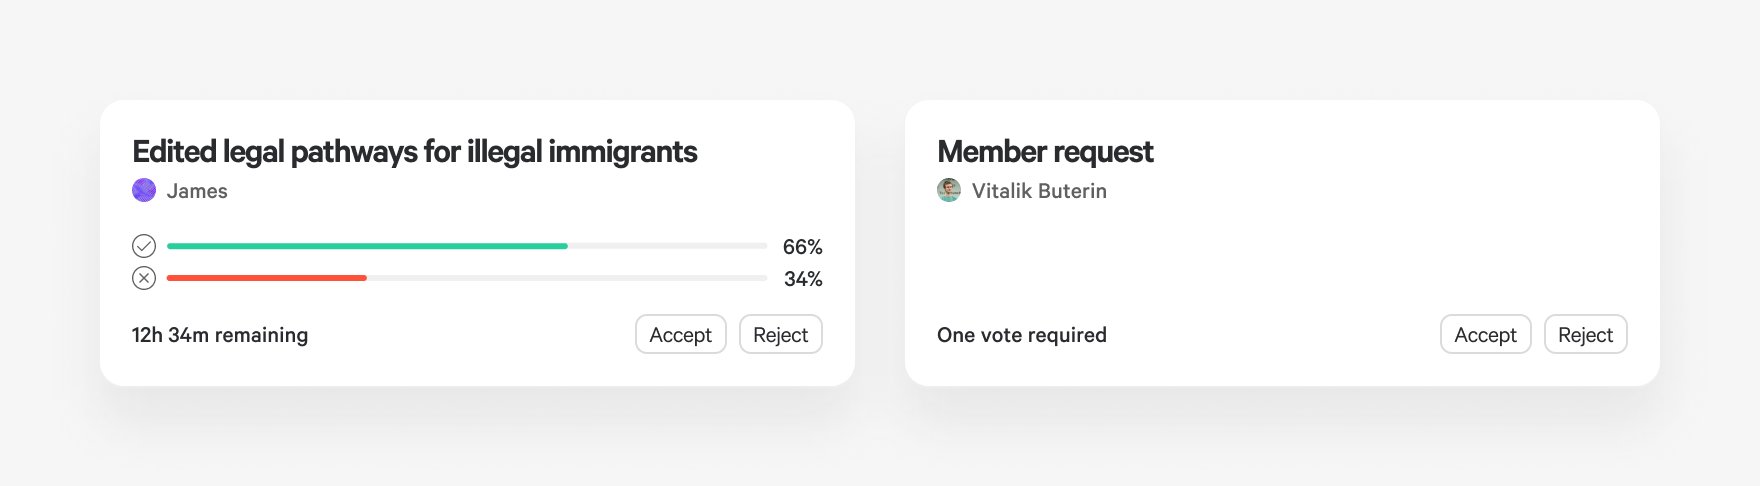Click the reject X circle icon
The image size is (1760, 486).
pos(144,278)
